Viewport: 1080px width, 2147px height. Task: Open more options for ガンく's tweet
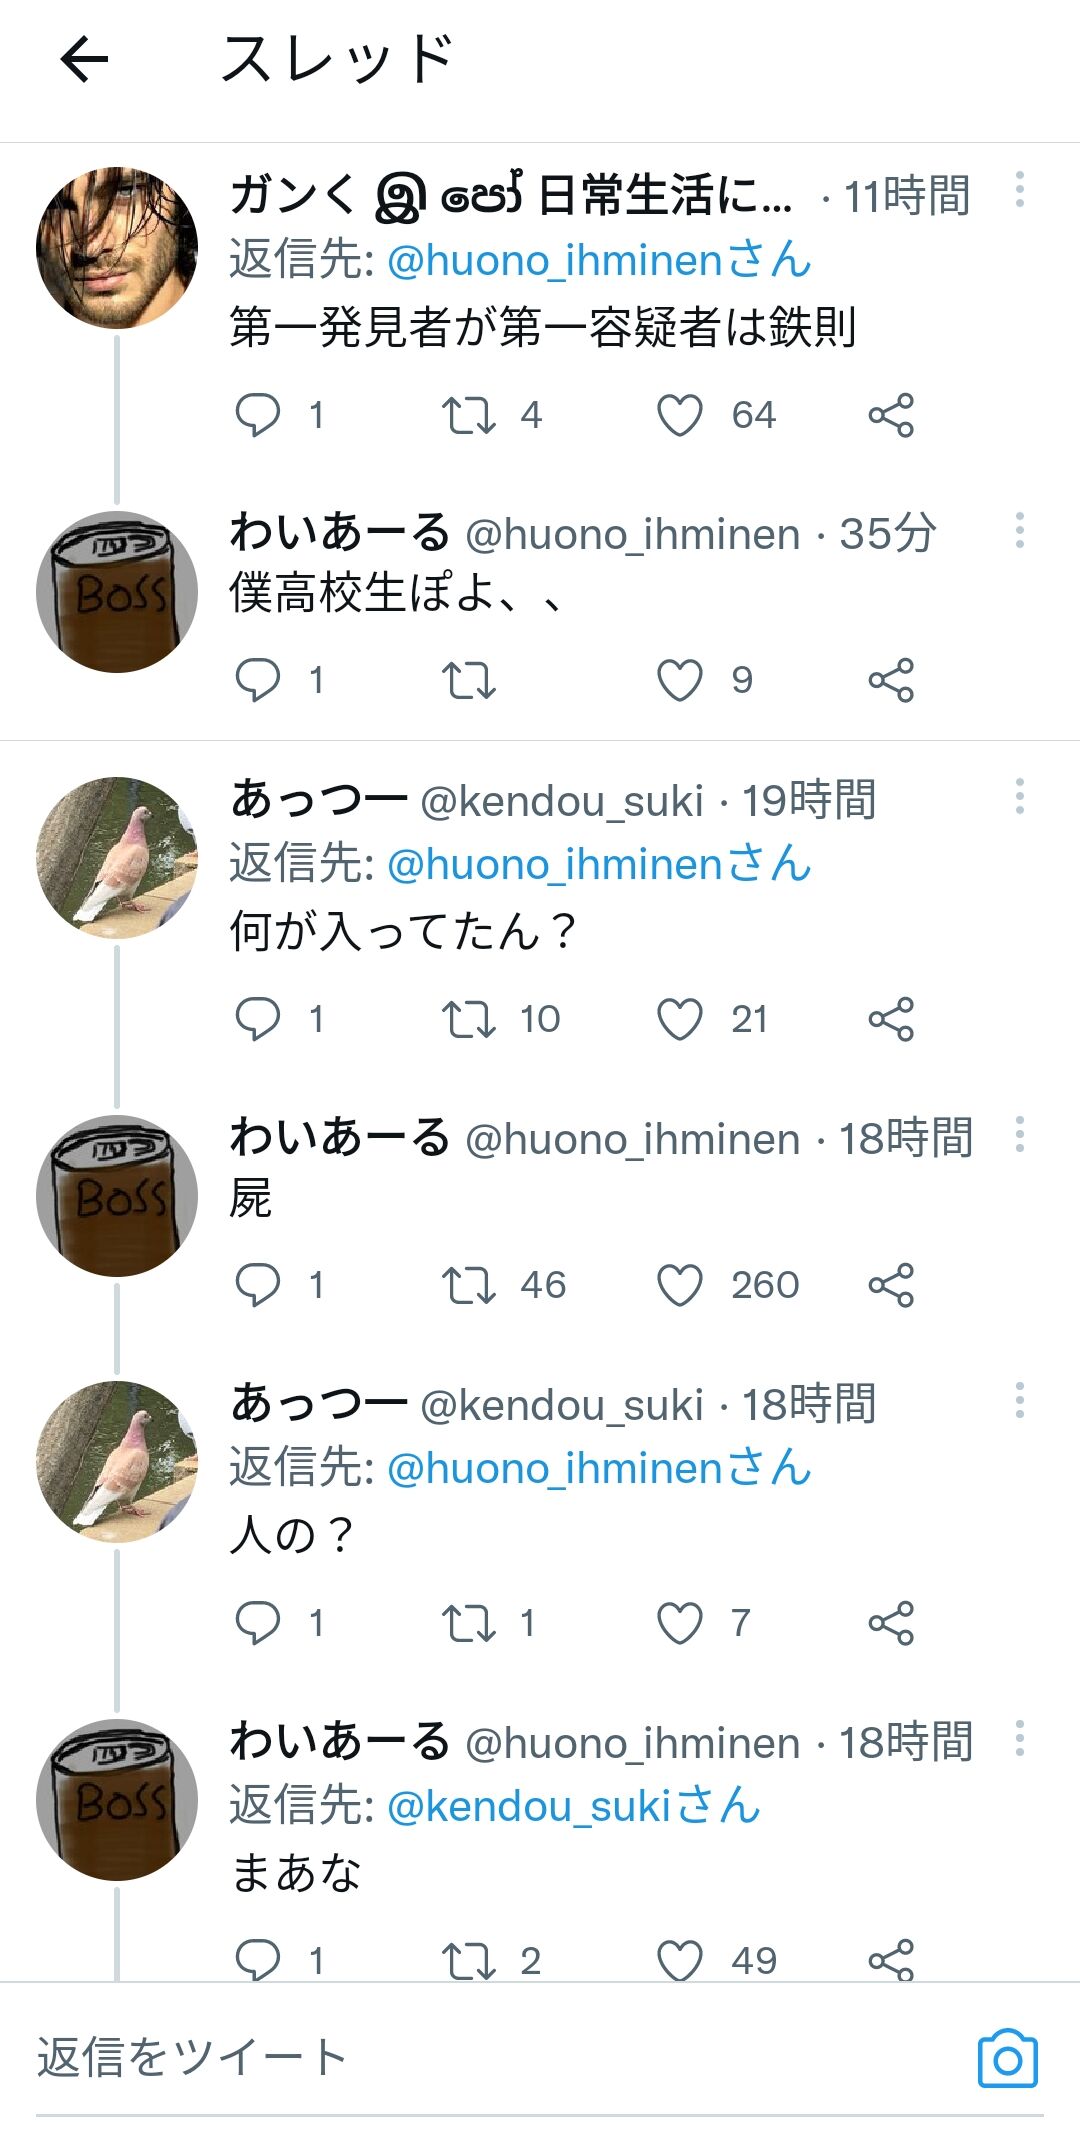coord(1019,190)
